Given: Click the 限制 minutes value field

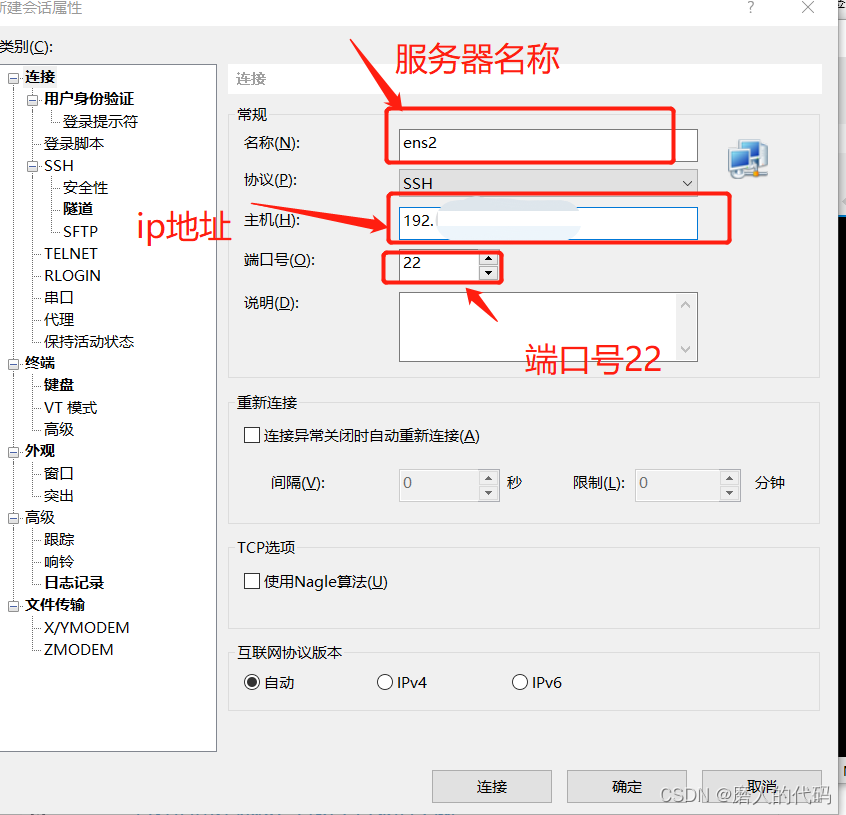Looking at the screenshot, I should coord(677,485).
